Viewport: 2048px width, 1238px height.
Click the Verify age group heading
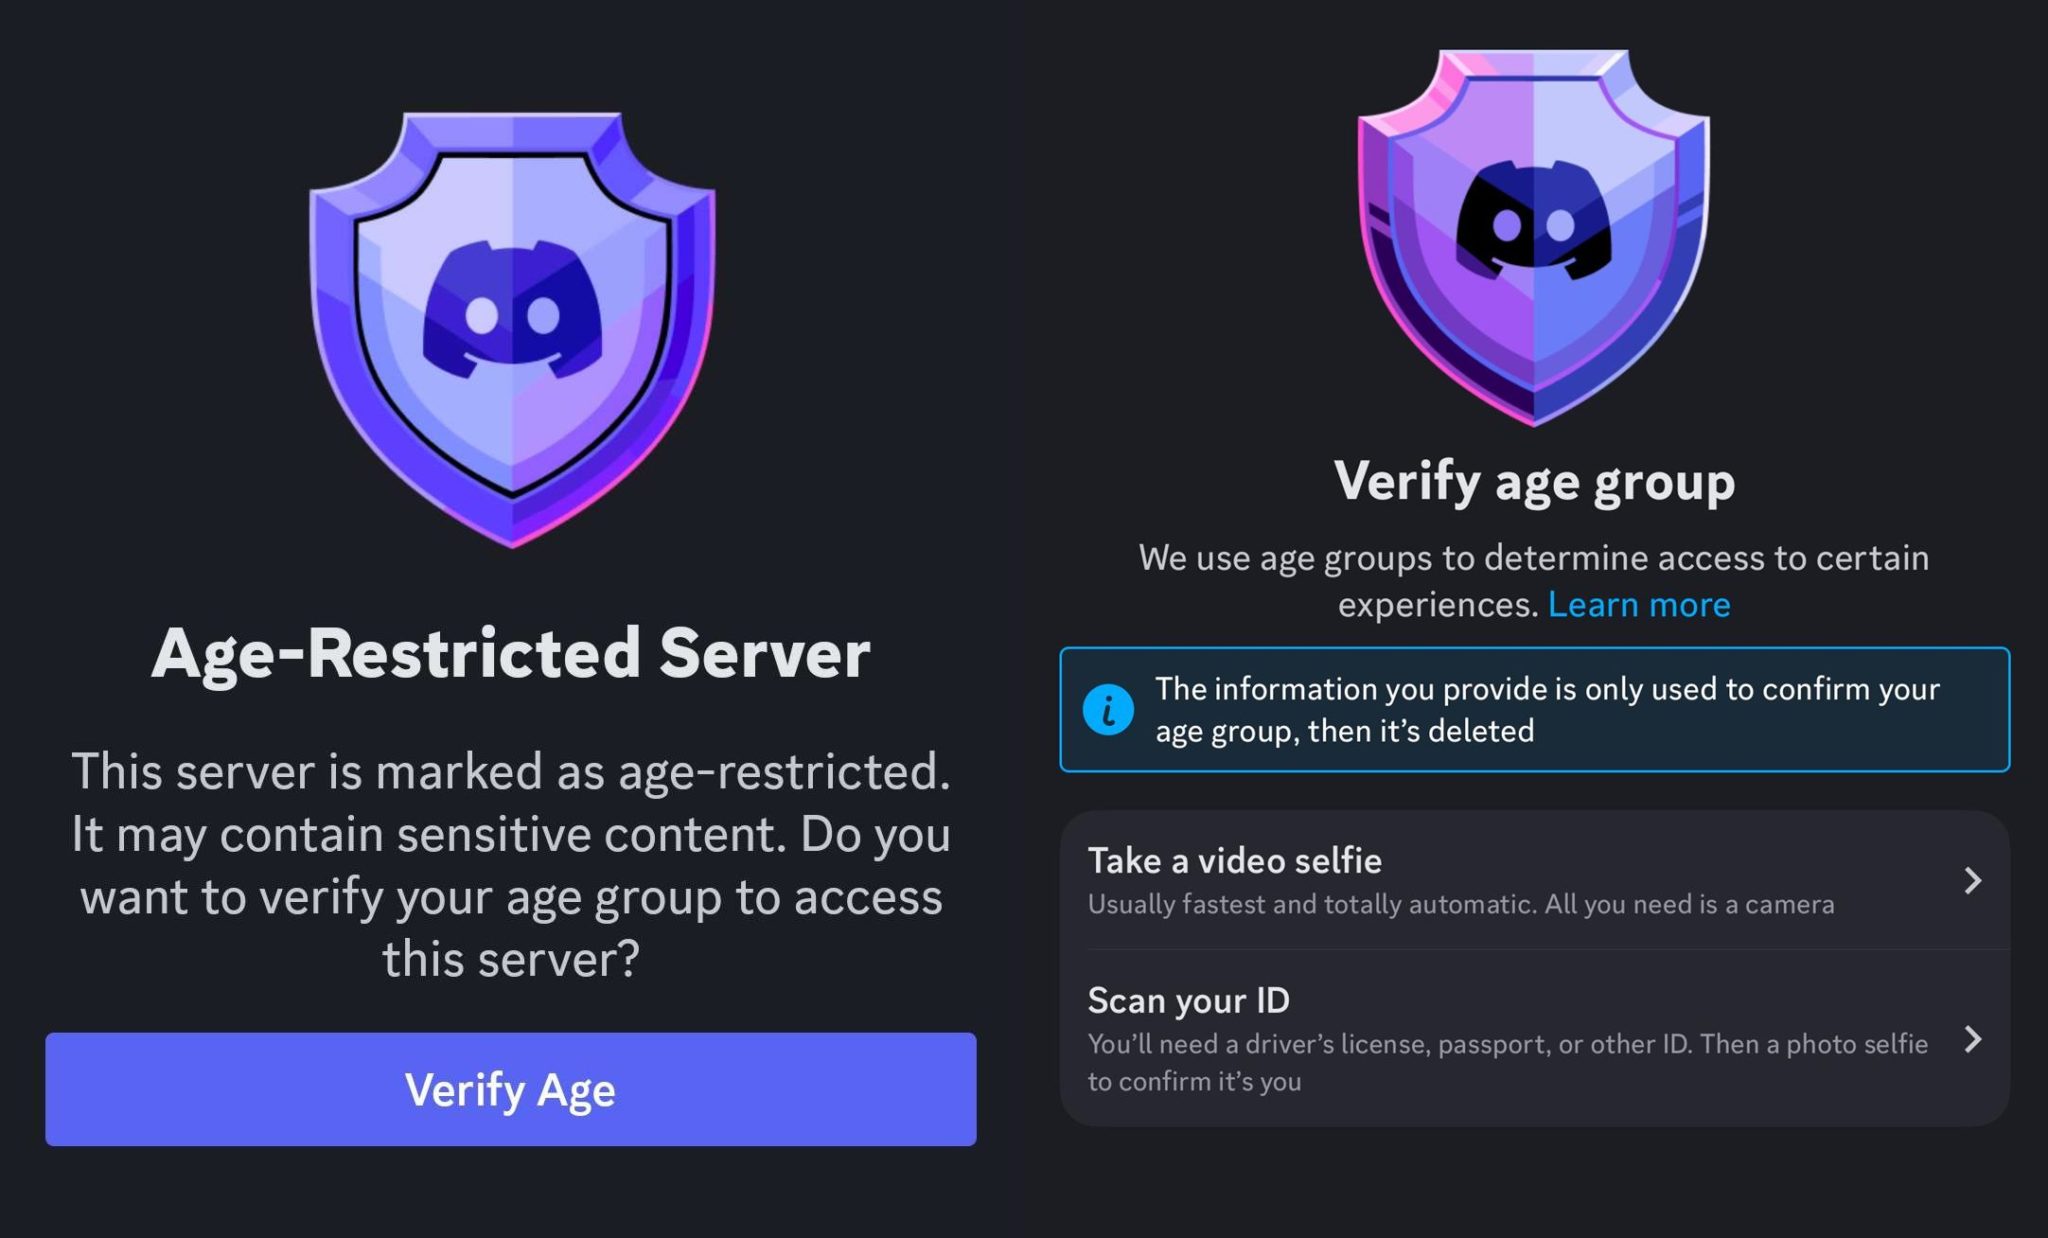(1534, 482)
